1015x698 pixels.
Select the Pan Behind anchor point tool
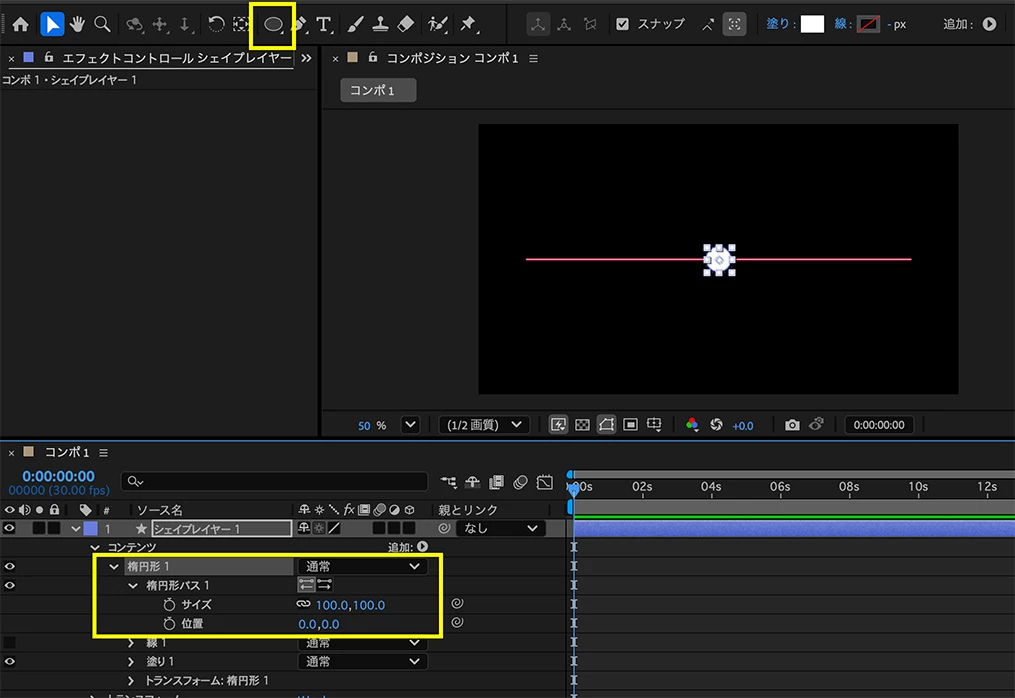[x=241, y=25]
